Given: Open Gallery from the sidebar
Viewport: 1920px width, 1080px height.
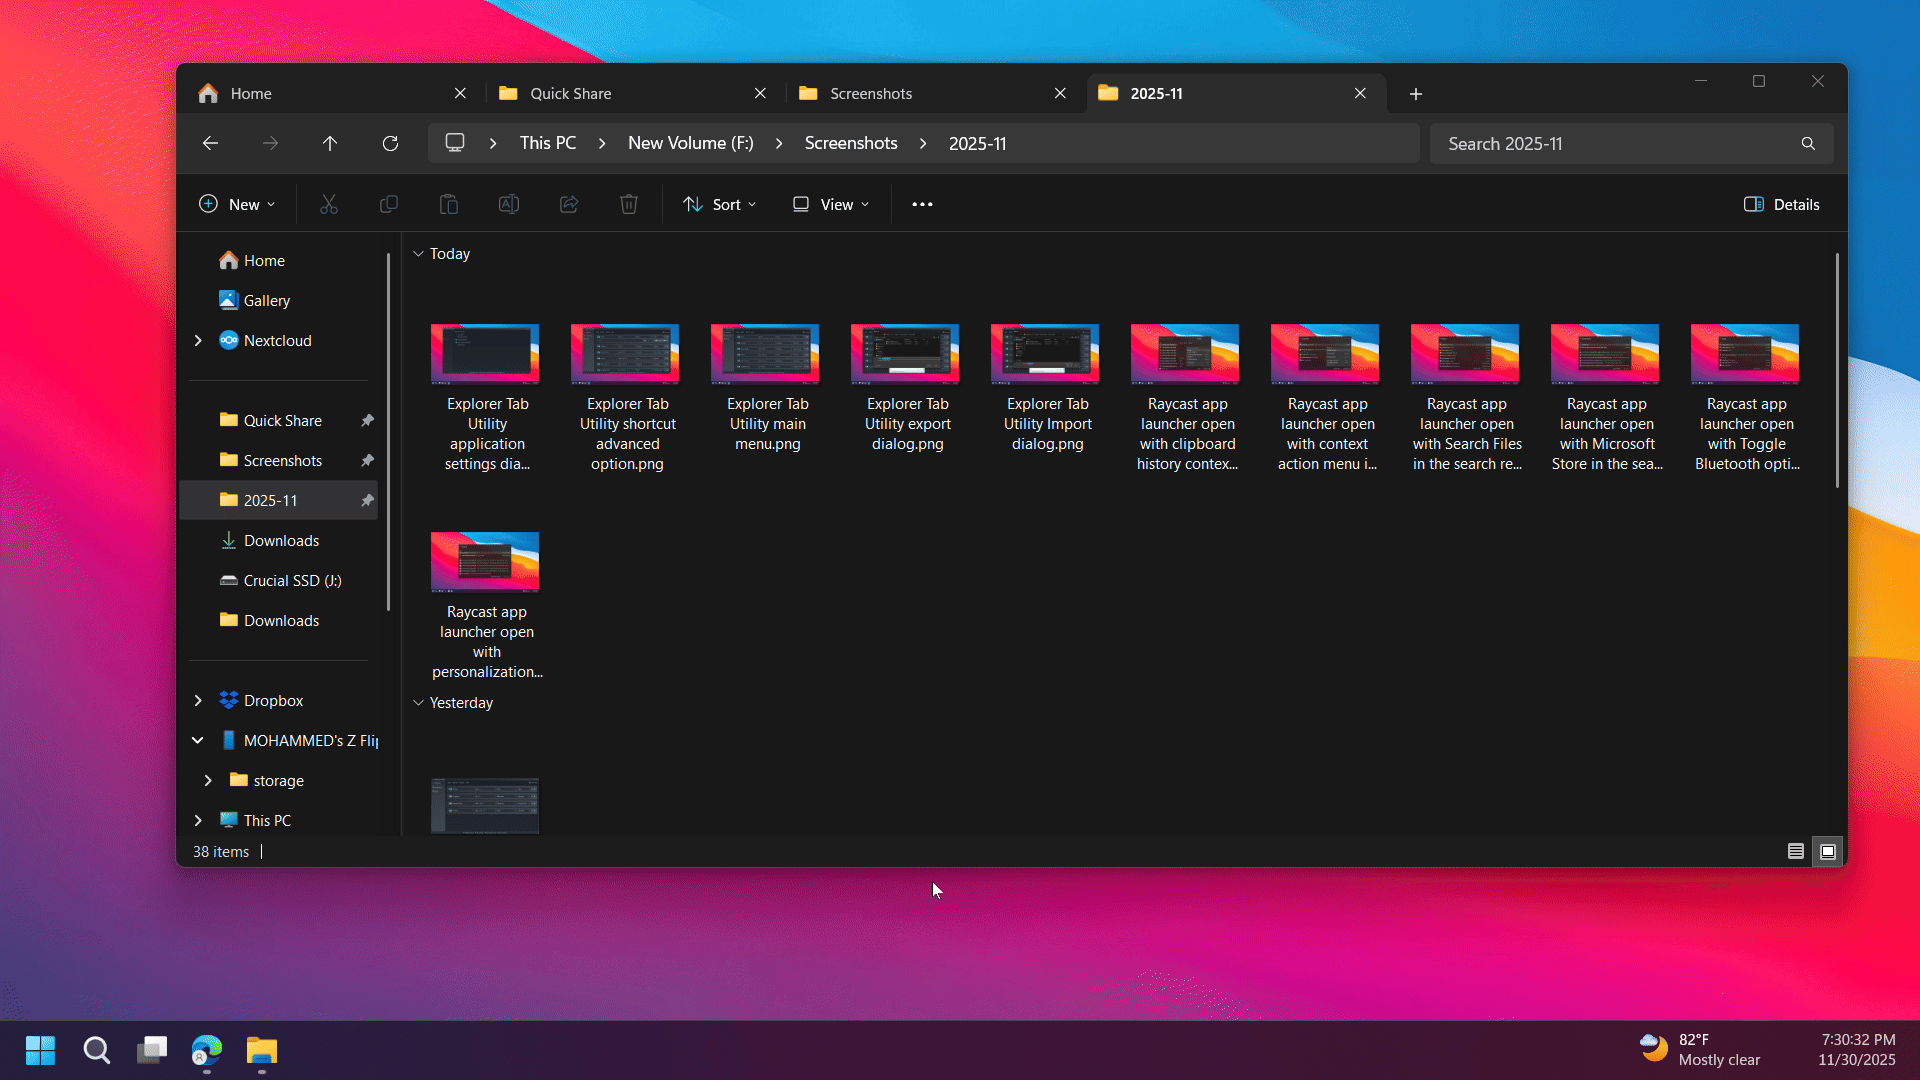Looking at the screenshot, I should point(266,300).
